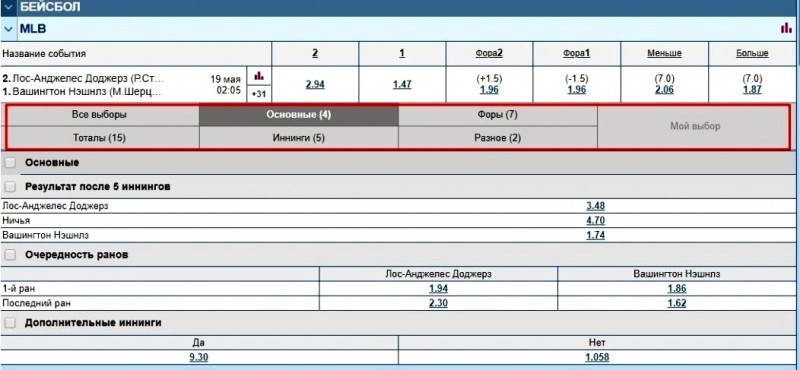Open match statistics icon beside 19 мая

point(259,76)
